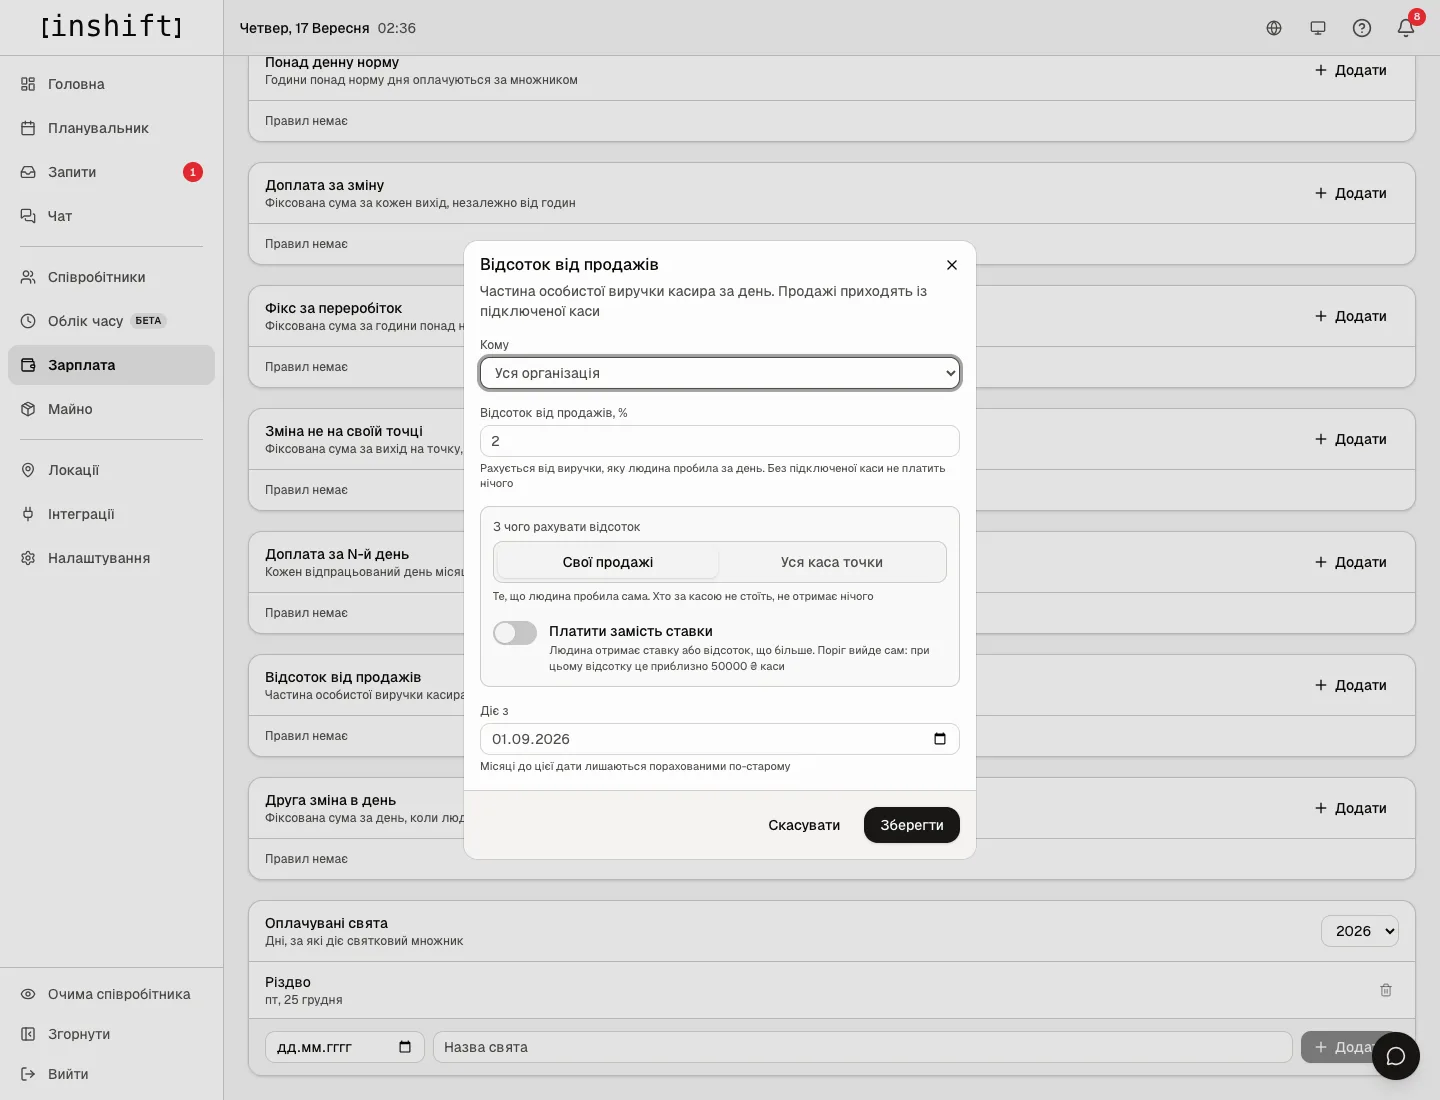Click the Діє з date field
The height and width of the screenshot is (1100, 1440).
[720, 739]
